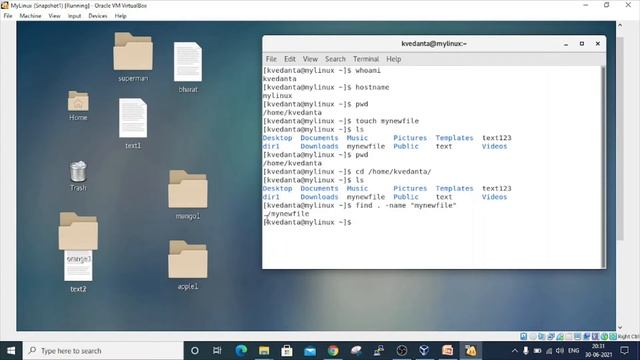Image resolution: width=640 pixels, height=360 pixels.
Task: Select the orange1 folder icon
Action: (x=78, y=231)
